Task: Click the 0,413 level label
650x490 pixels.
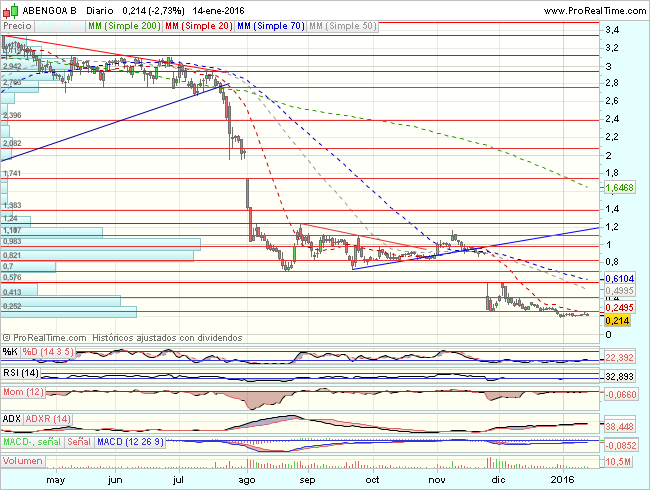Action: coord(12,292)
